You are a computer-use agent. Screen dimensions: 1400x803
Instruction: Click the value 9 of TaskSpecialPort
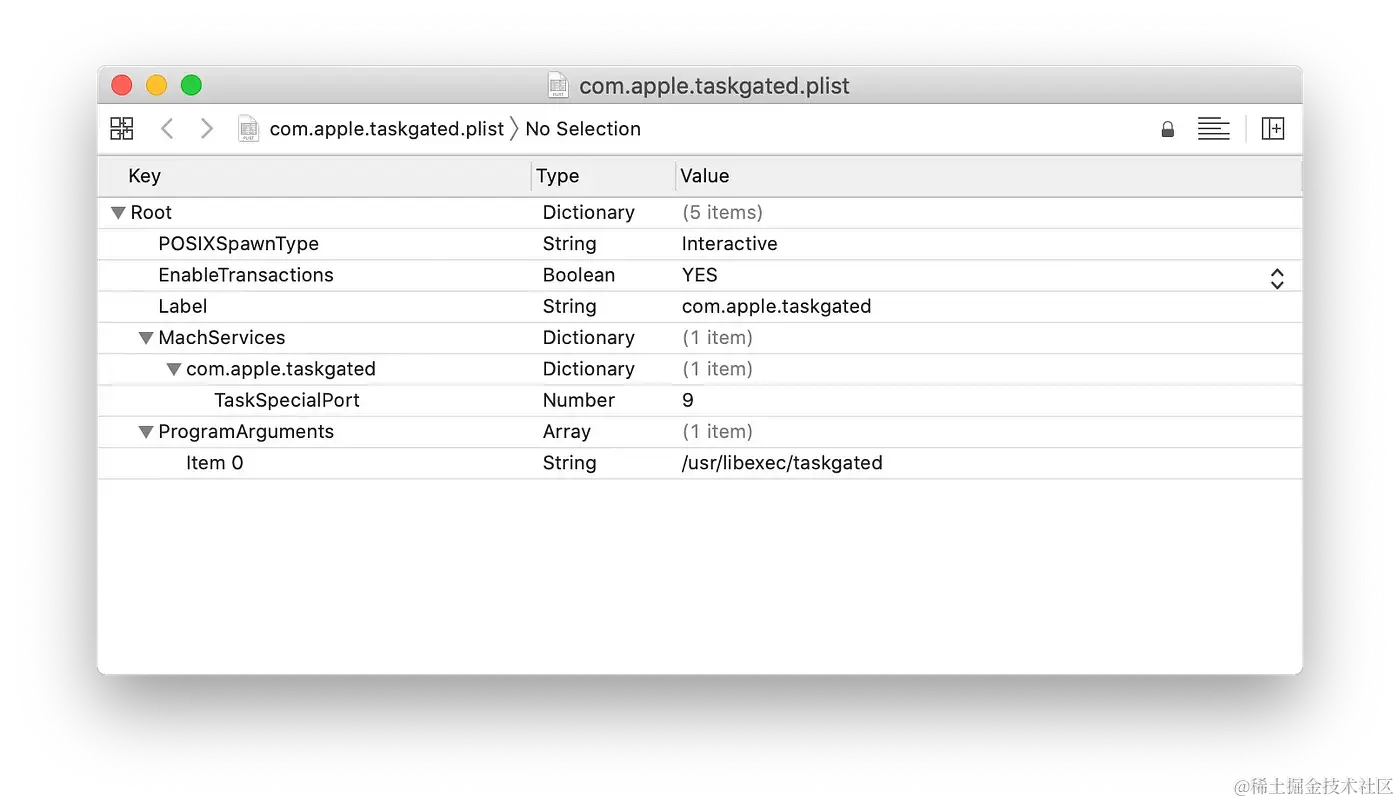(688, 400)
